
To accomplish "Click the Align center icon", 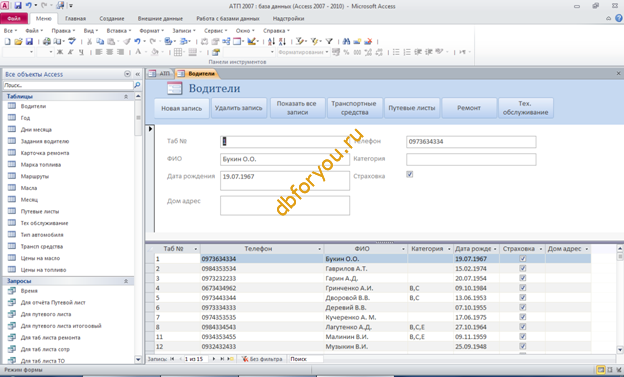I will (109, 52).
